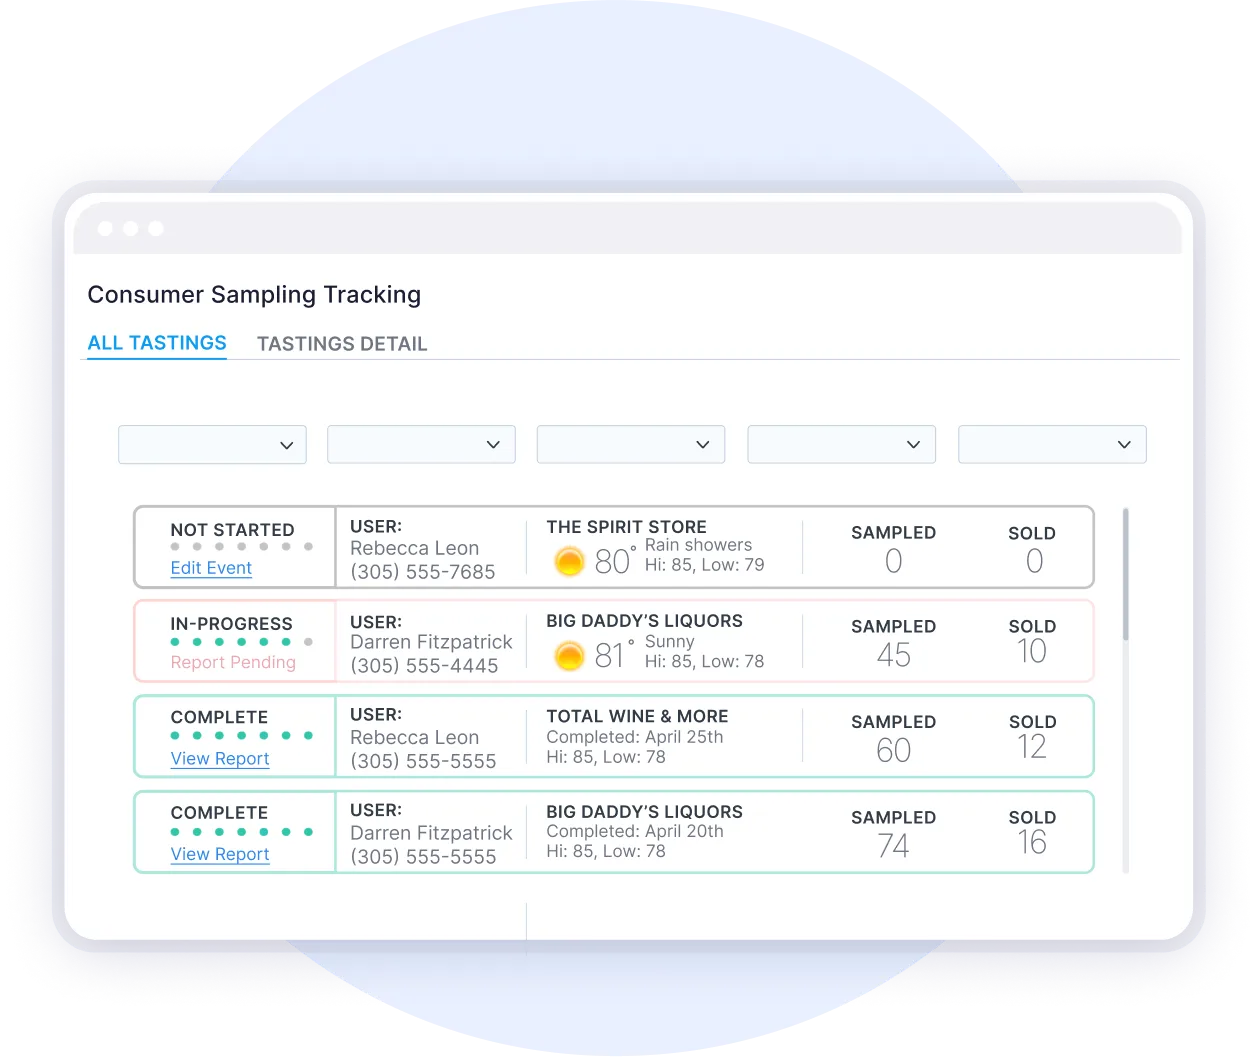Open the TASTINGS DETAIL tab
Viewport: 1258px width, 1057px height.
(x=342, y=344)
